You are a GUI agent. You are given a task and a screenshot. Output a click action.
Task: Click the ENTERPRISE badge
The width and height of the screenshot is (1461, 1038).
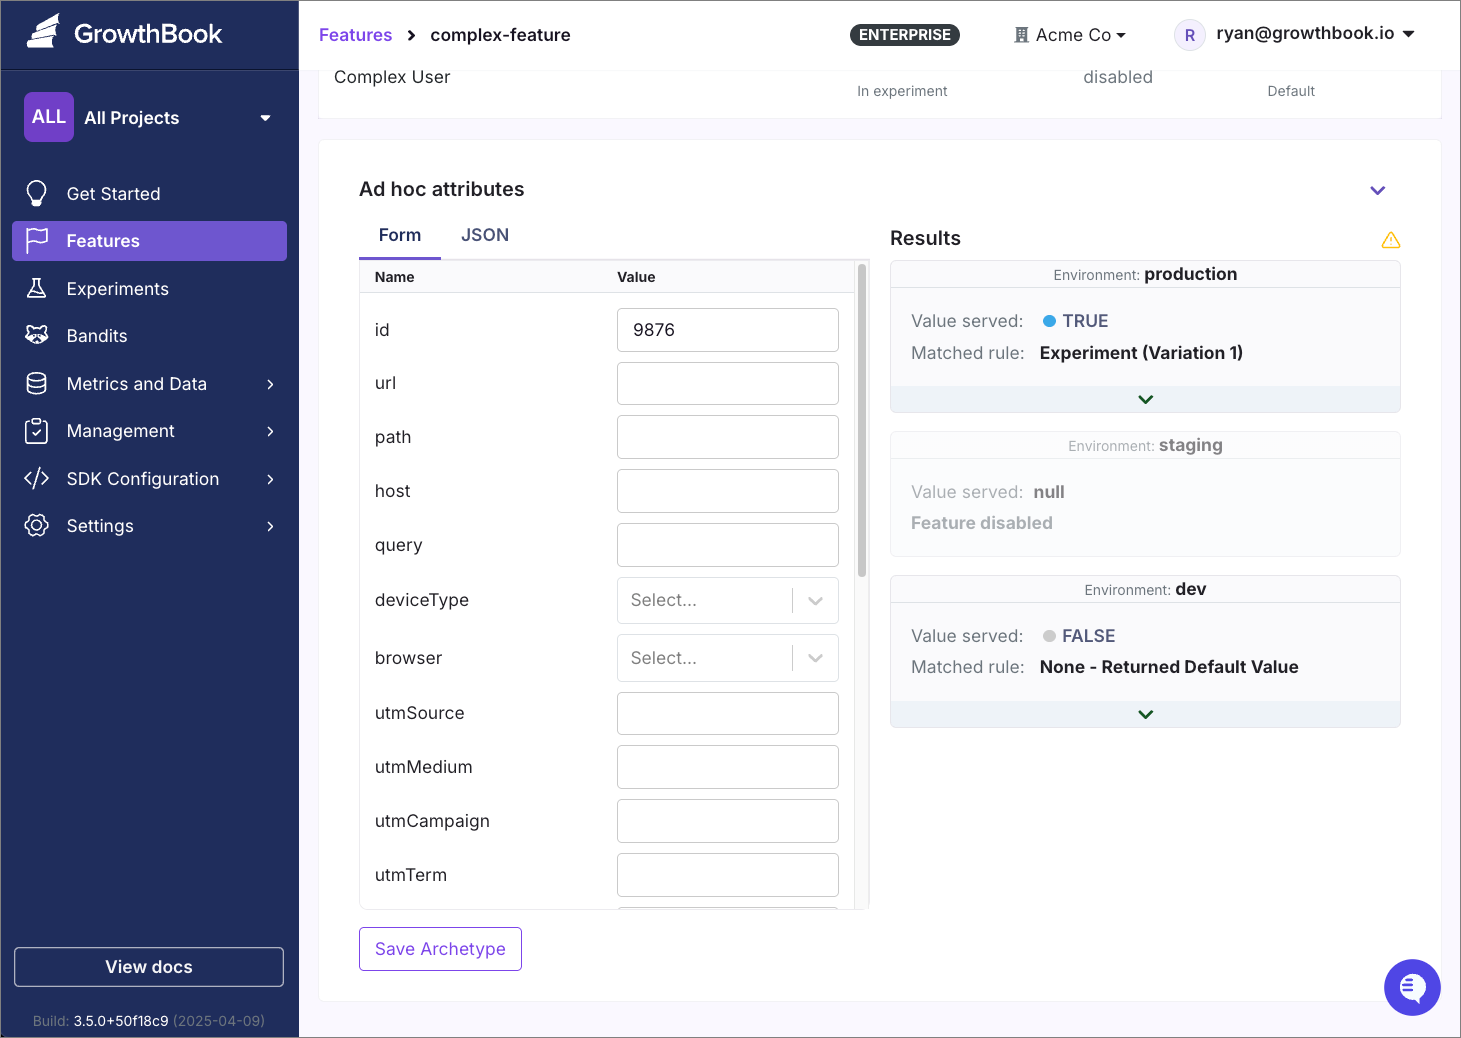coord(905,35)
